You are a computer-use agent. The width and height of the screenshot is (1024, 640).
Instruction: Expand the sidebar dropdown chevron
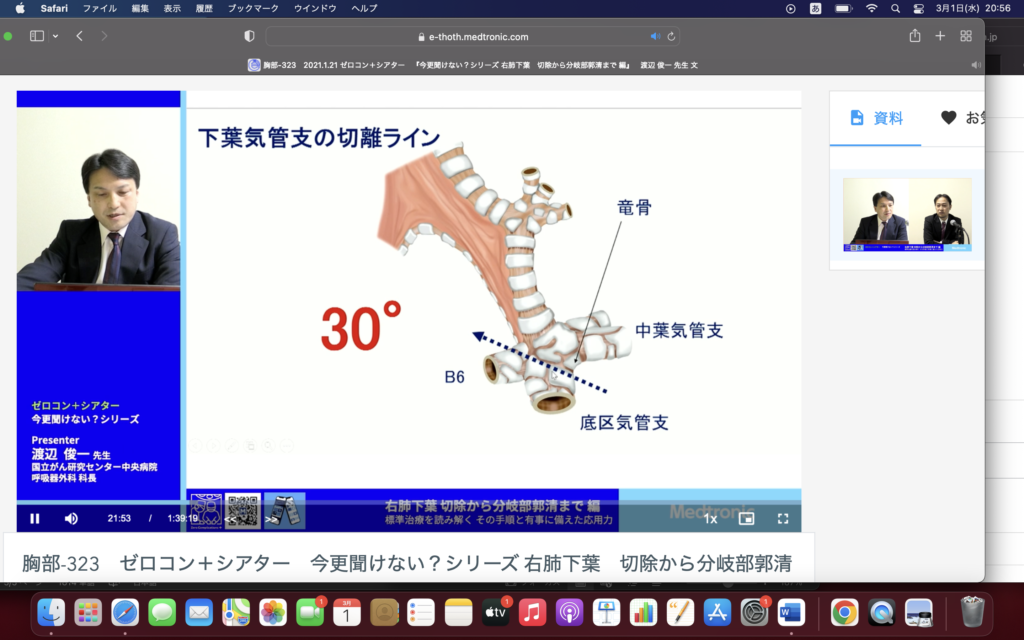pos(55,36)
